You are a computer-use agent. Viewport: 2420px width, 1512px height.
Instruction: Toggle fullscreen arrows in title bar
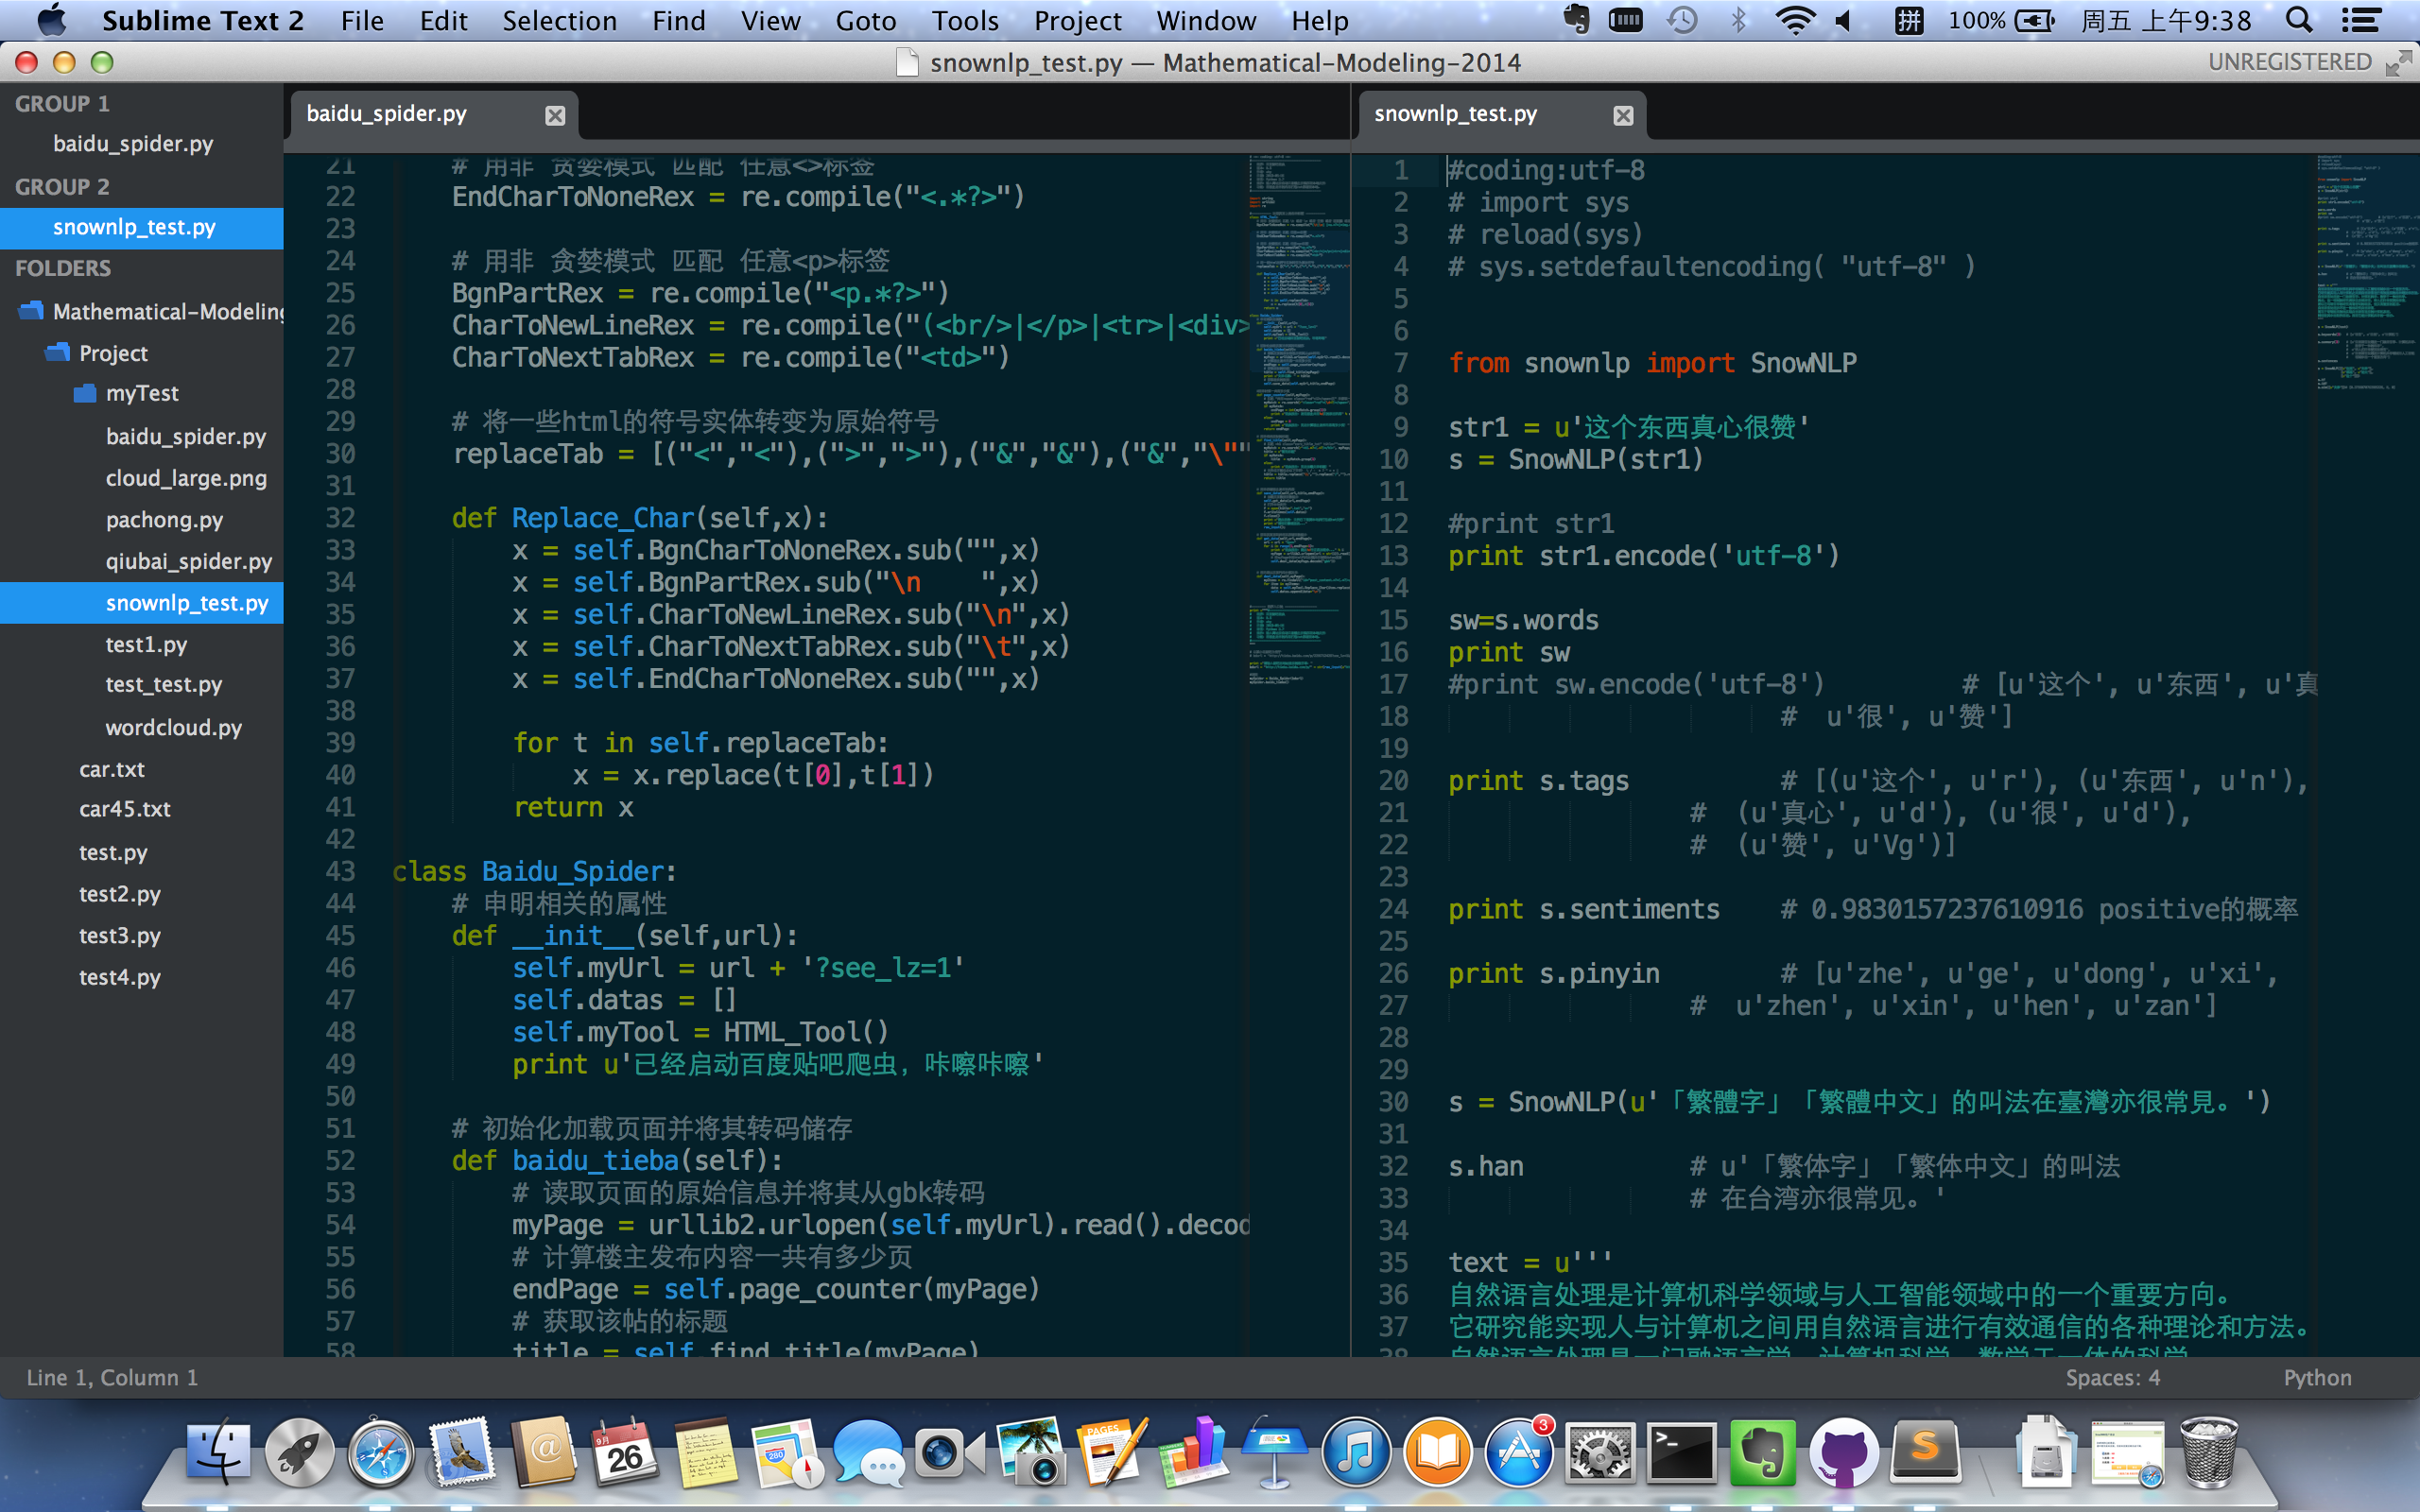point(2397,64)
